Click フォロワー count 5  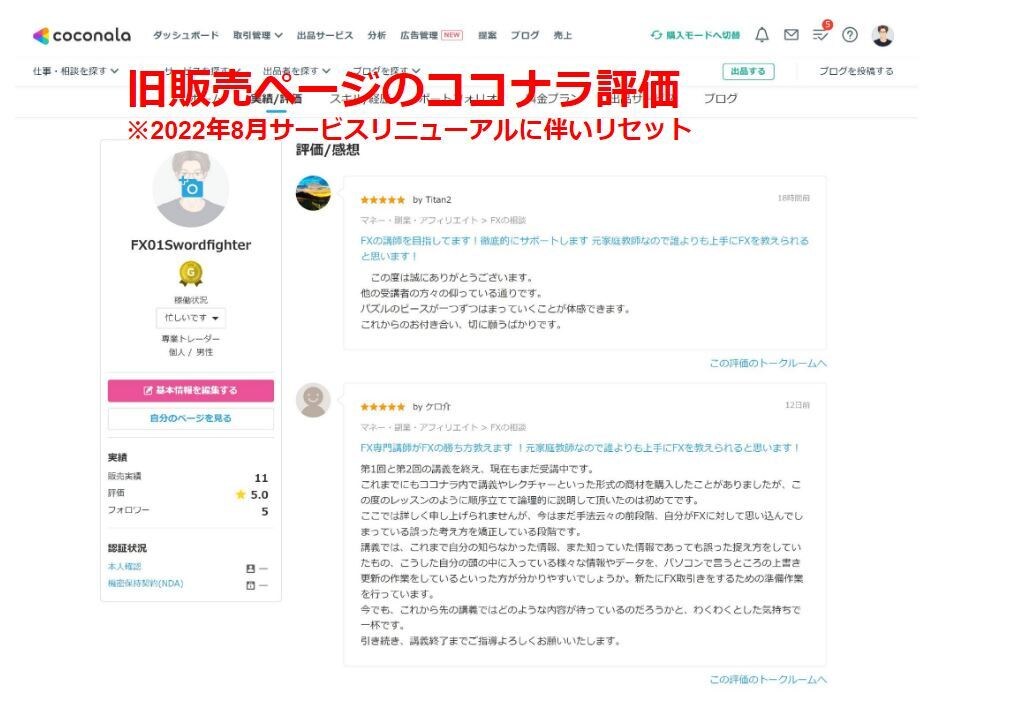pos(264,511)
